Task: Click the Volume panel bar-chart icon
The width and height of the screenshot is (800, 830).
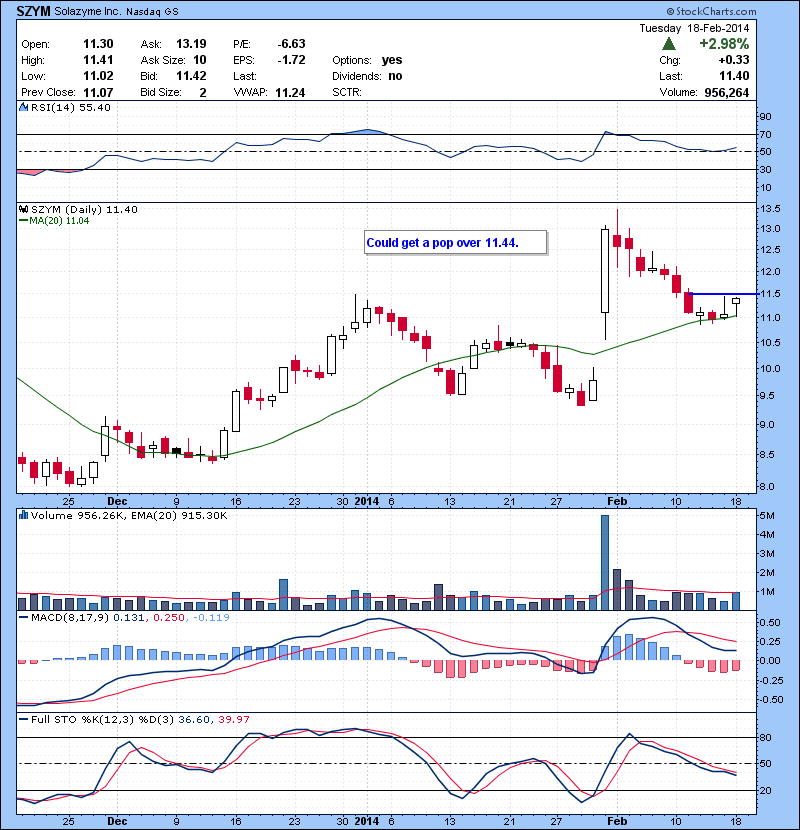Action: tap(23, 515)
